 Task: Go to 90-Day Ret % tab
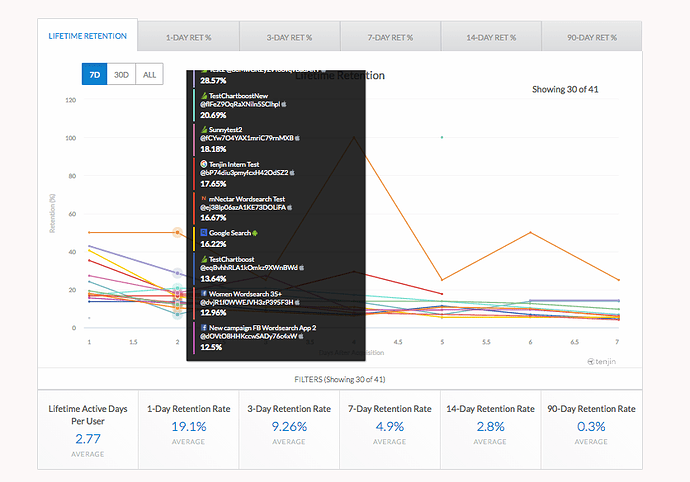click(x=592, y=37)
